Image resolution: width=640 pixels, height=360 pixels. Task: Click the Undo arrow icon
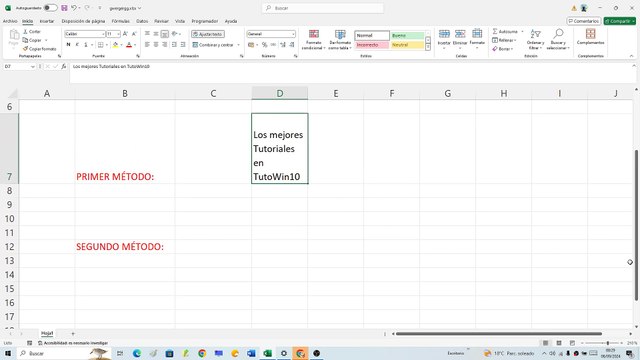pyautogui.click(x=73, y=8)
